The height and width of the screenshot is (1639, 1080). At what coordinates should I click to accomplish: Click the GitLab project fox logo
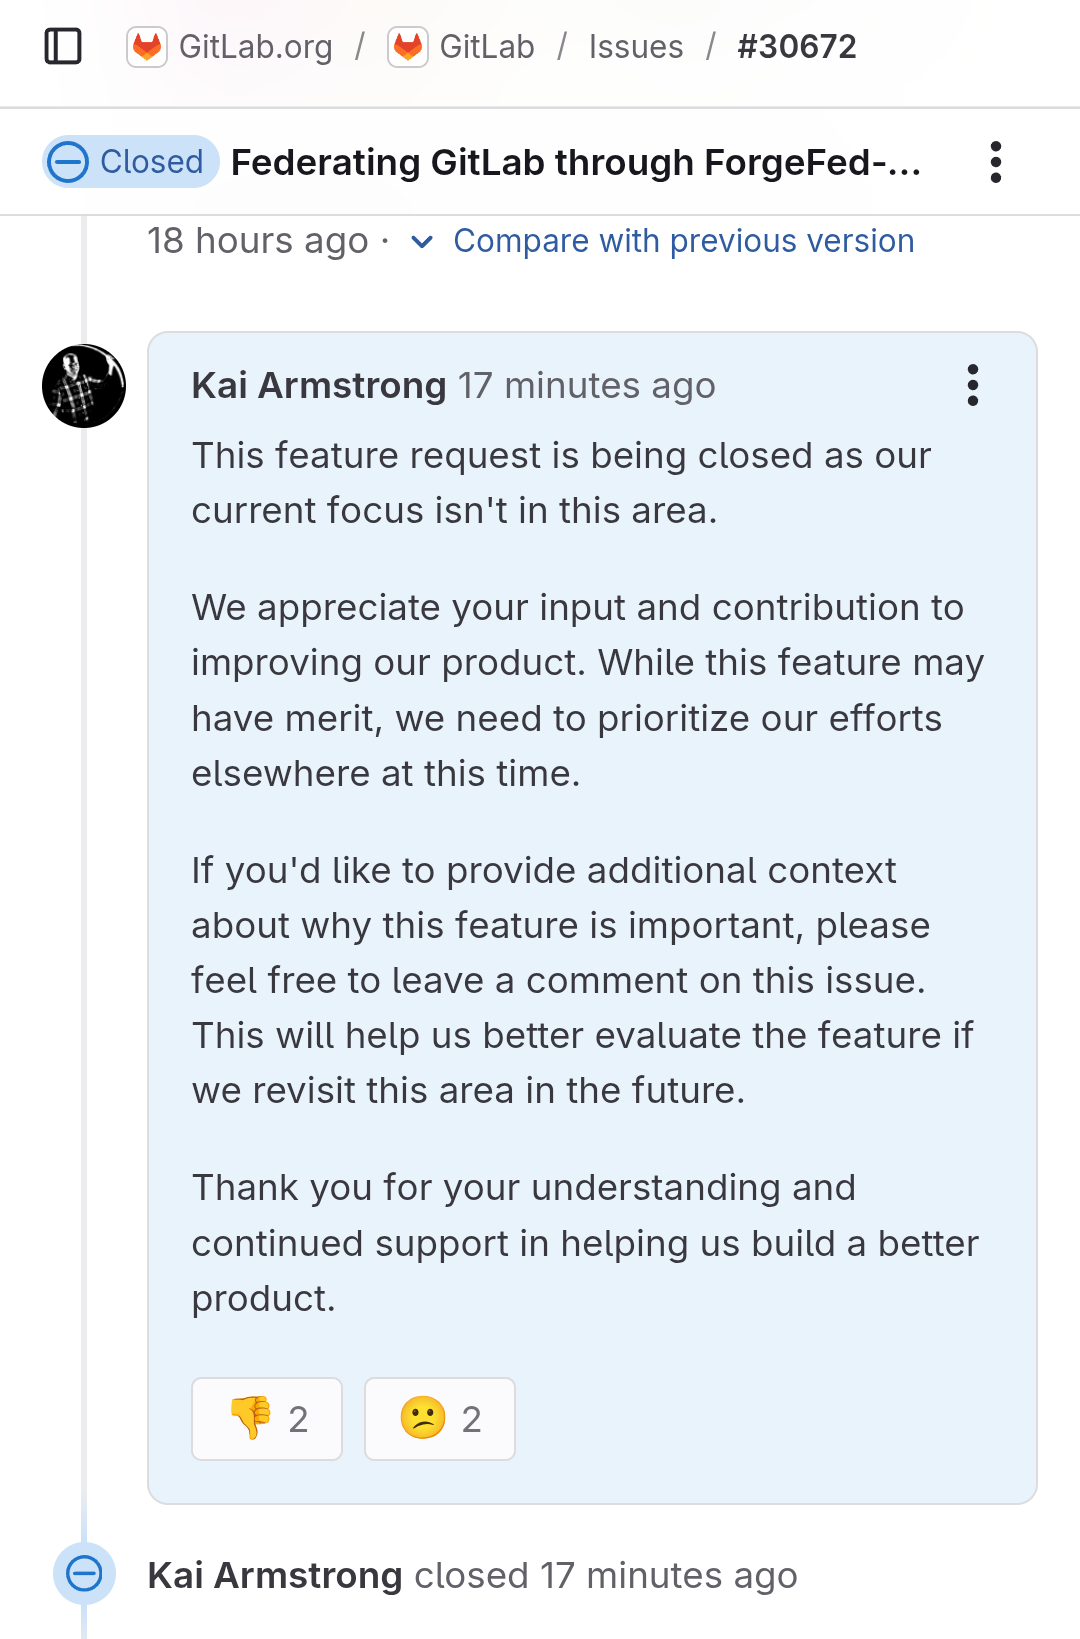(408, 47)
